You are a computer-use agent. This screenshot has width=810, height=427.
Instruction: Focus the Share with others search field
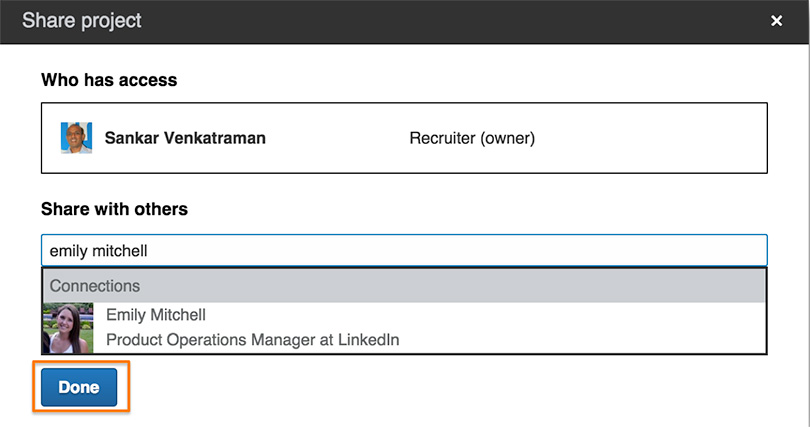tap(400, 250)
